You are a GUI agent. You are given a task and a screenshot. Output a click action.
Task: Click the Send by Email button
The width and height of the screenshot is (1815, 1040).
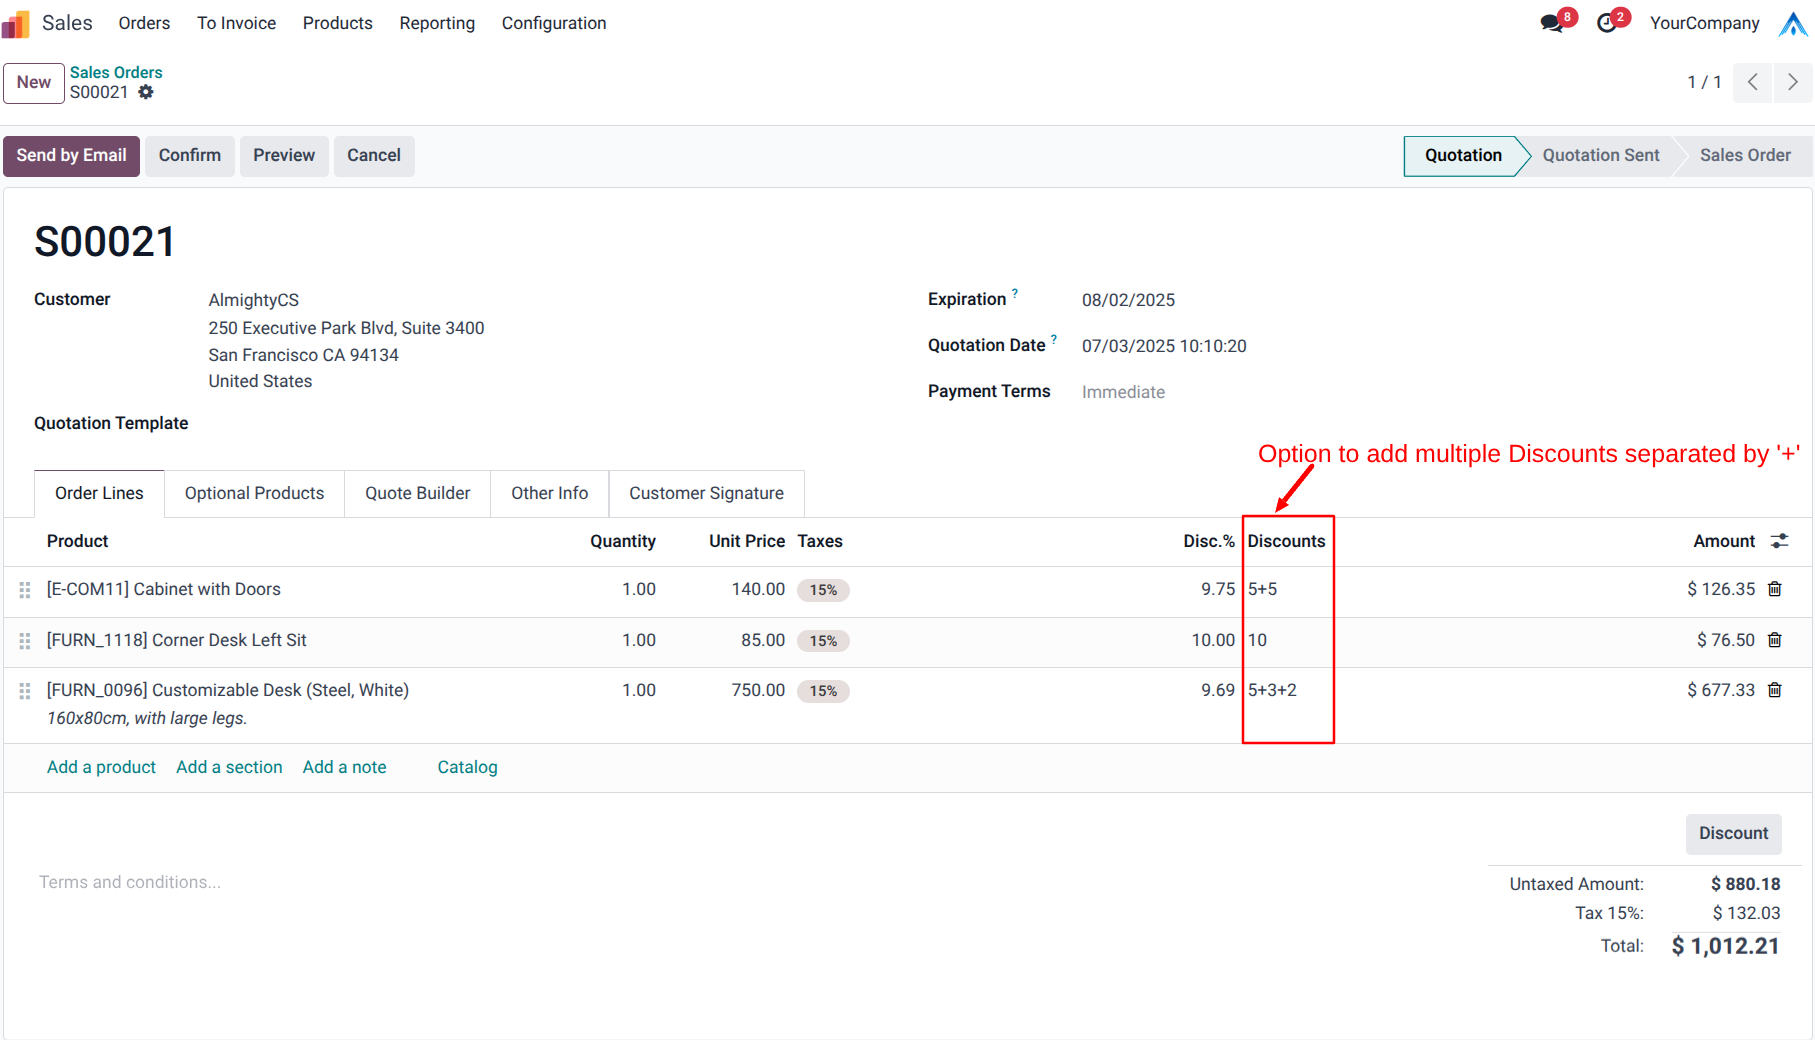click(x=71, y=156)
